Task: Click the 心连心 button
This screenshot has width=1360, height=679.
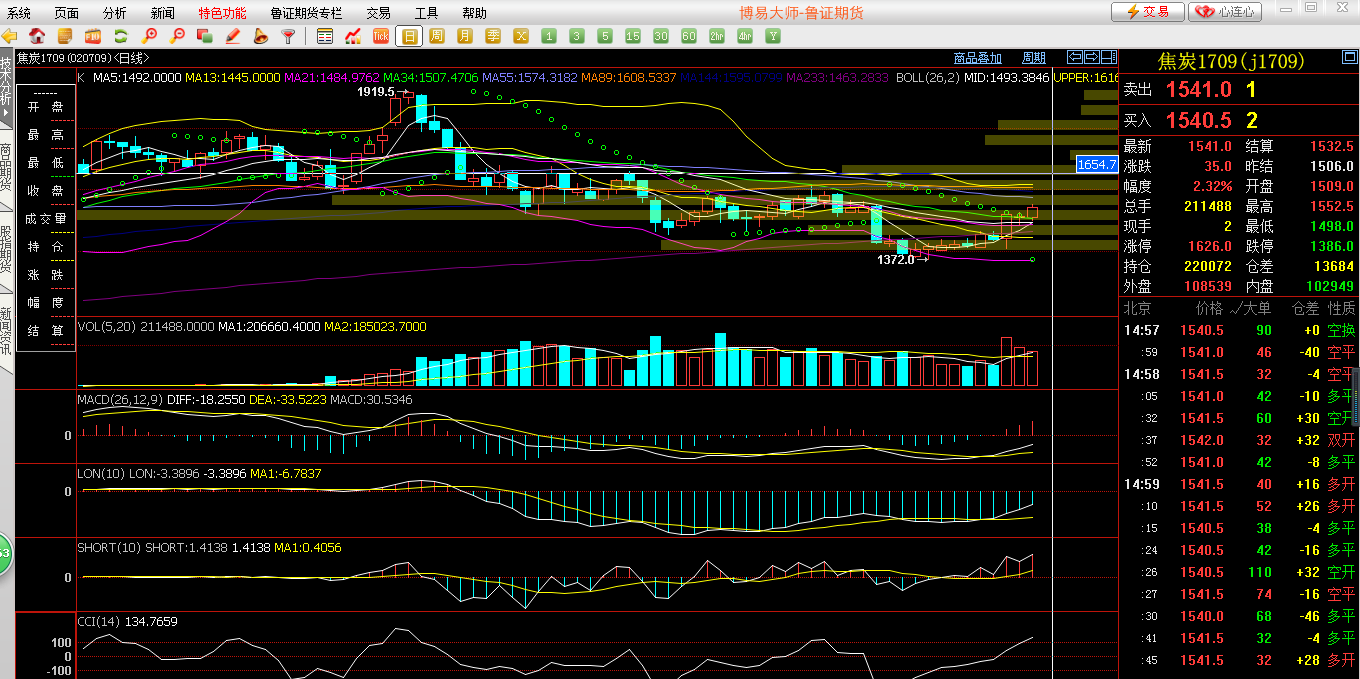Action: [1225, 12]
